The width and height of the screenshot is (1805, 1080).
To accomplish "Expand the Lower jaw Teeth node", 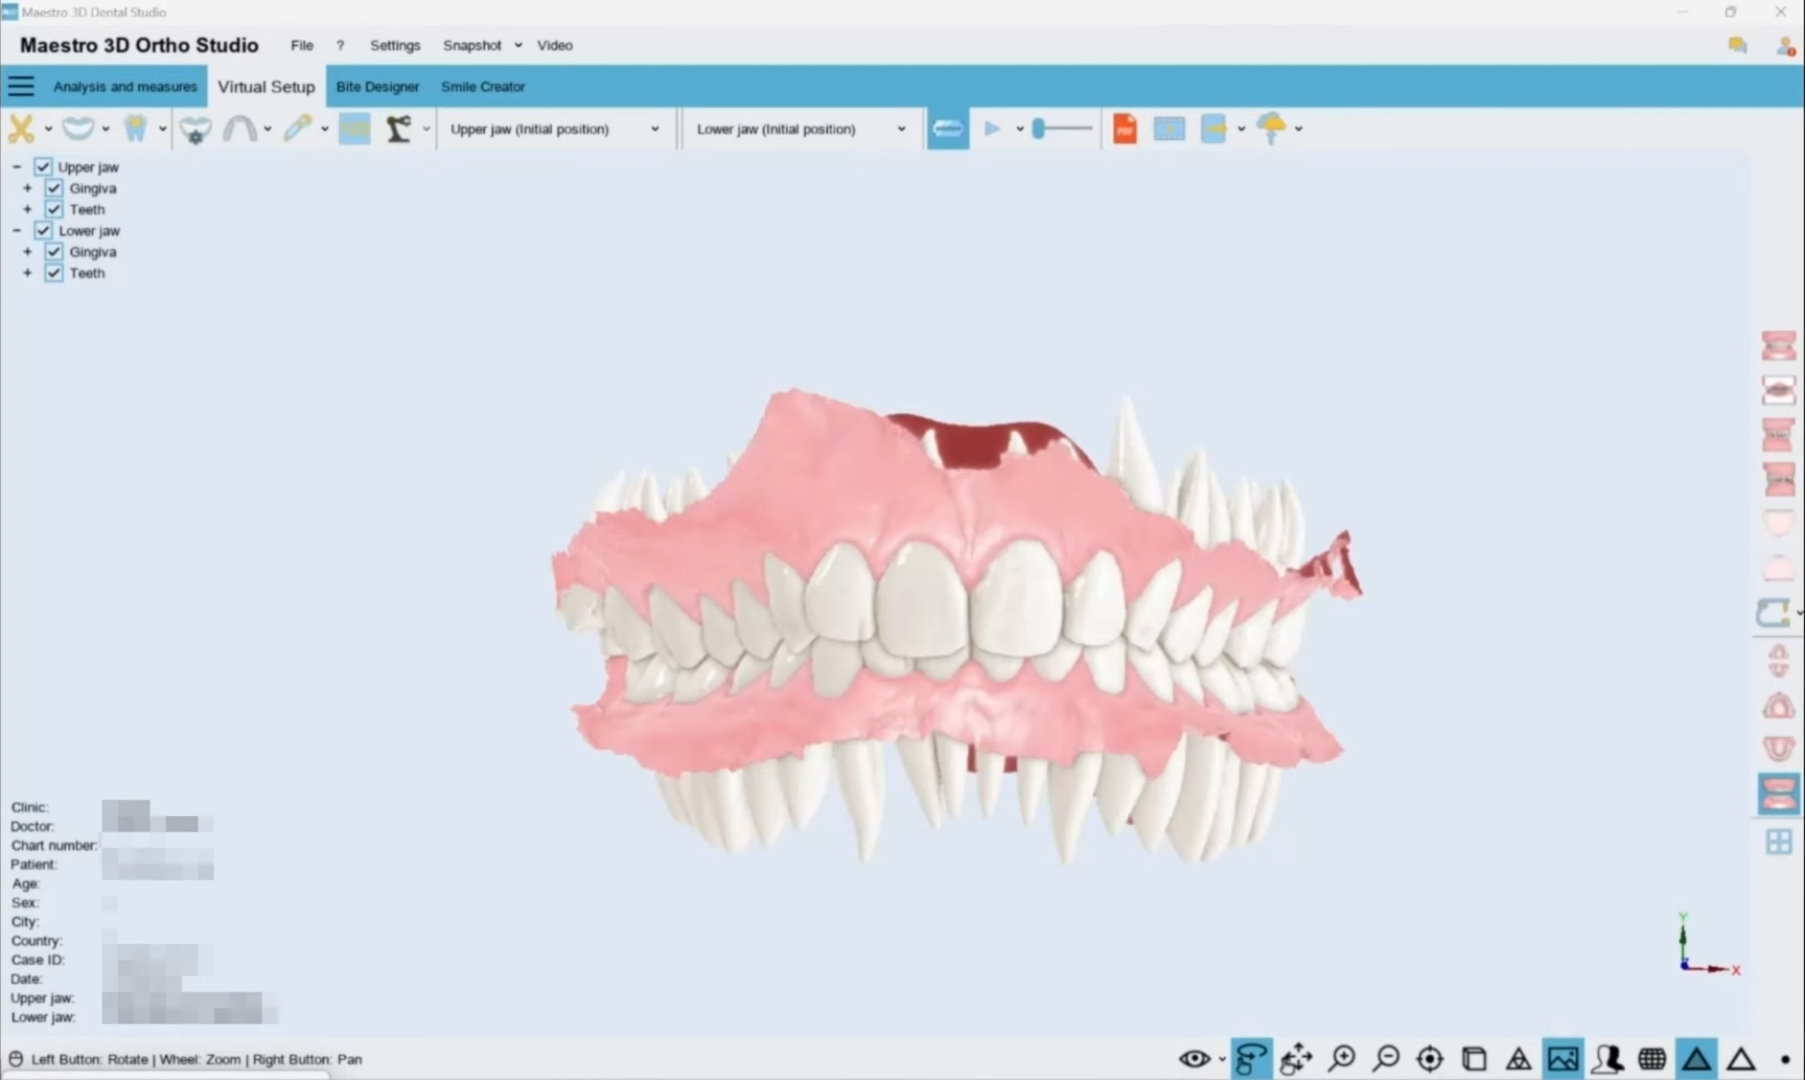I will coord(27,273).
